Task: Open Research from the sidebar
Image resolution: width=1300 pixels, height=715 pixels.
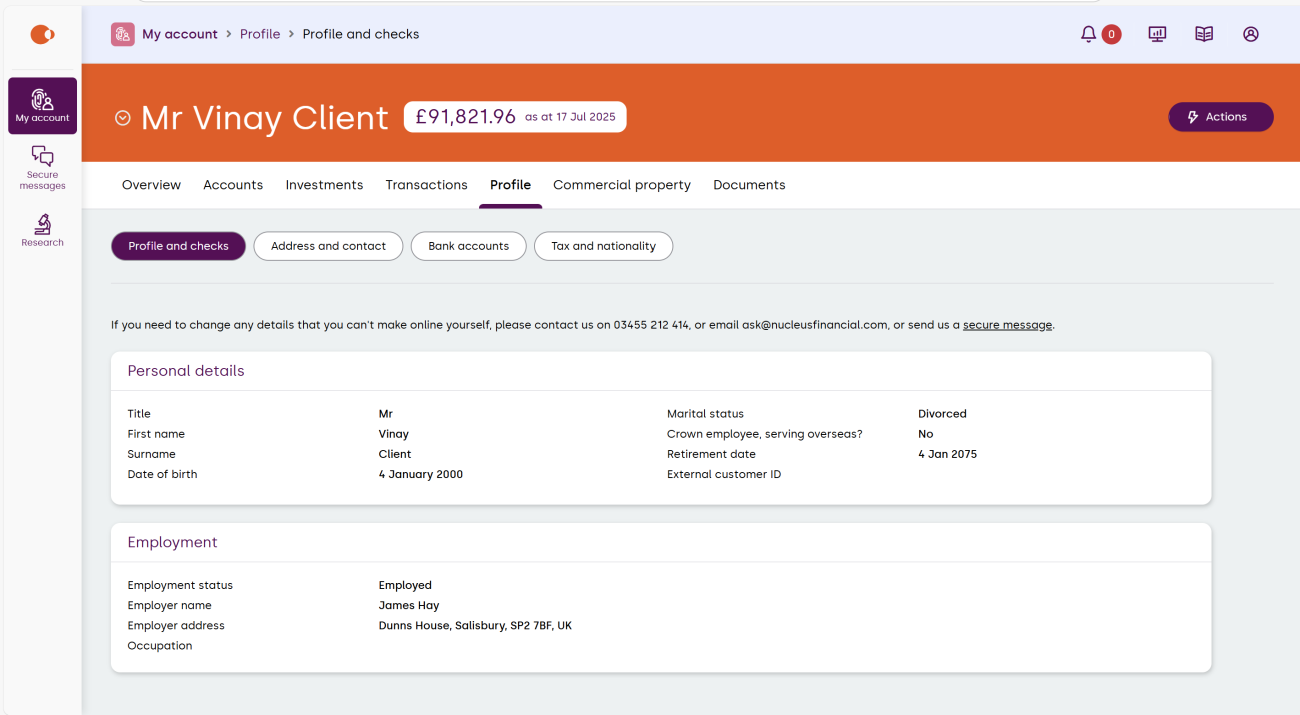Action: [x=42, y=229]
